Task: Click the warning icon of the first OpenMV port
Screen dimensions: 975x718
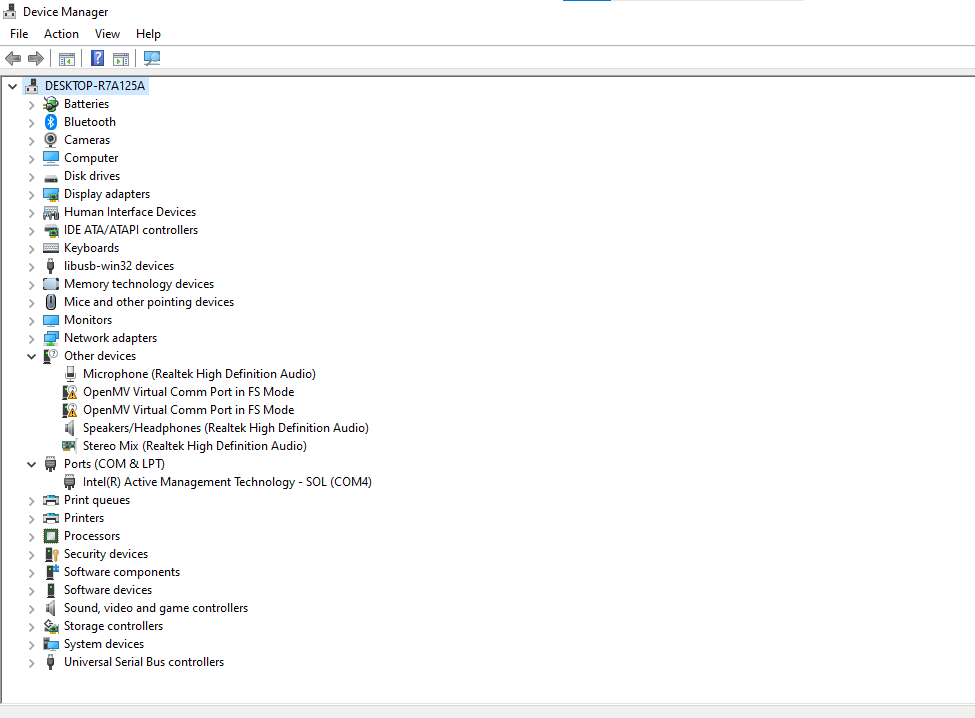Action: coord(70,392)
